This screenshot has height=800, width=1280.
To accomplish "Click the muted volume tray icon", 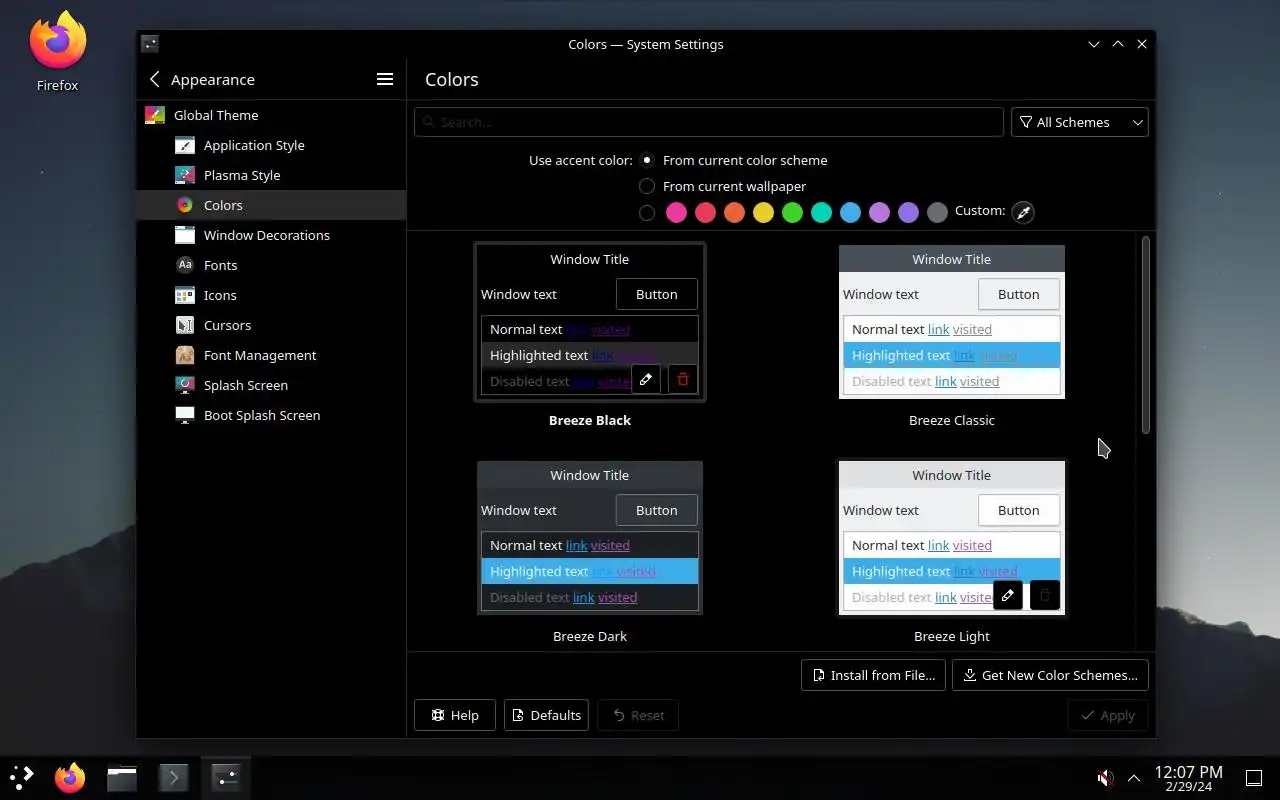I will click(1105, 778).
